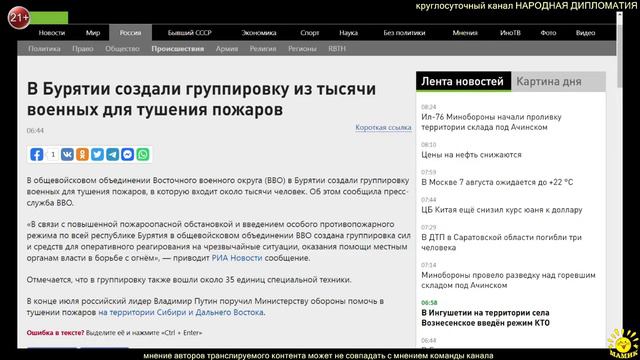Open the Мир menu section

click(x=93, y=33)
